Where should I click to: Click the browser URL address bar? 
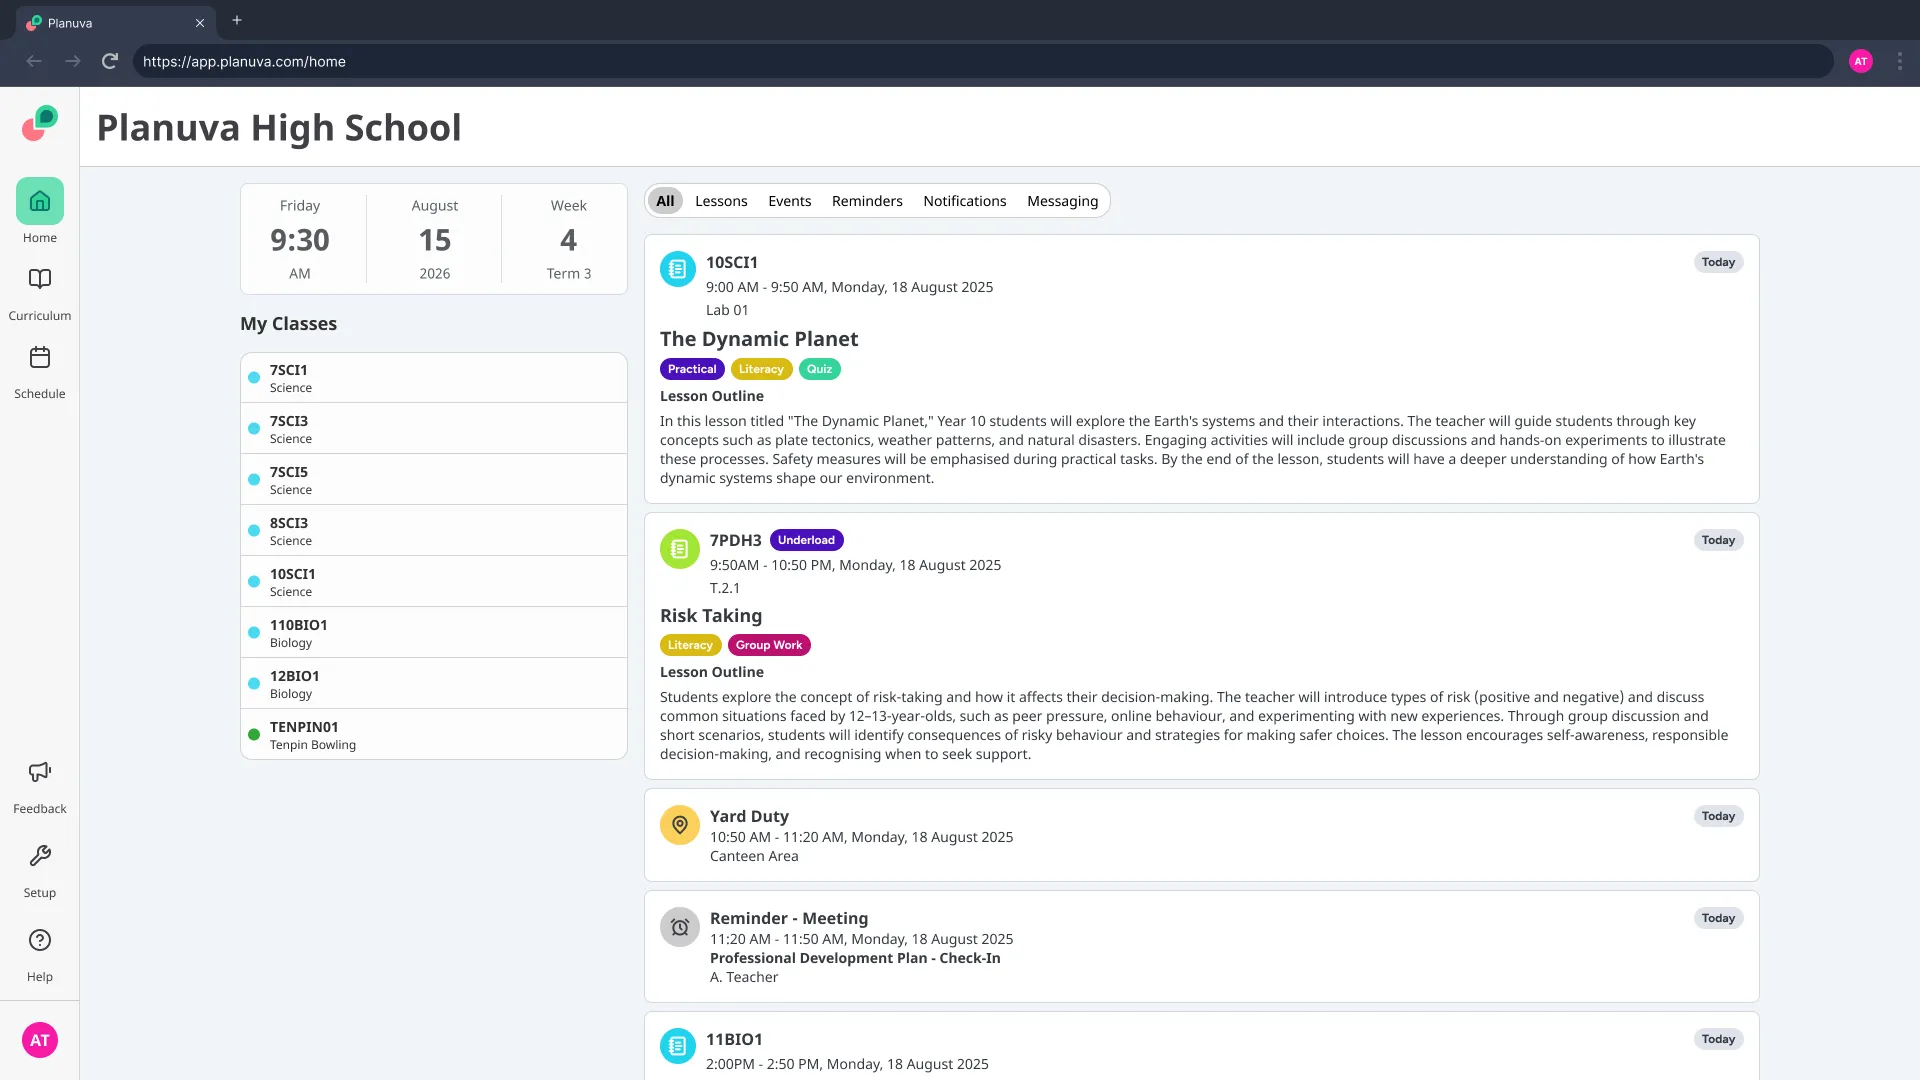(980, 61)
